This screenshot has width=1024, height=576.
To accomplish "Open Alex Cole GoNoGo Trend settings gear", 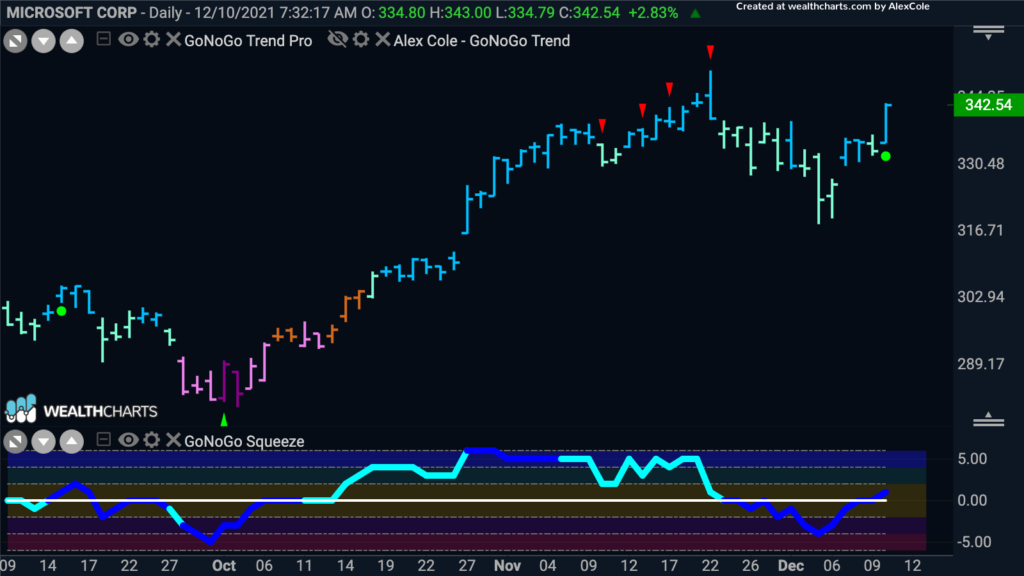I will coord(361,40).
